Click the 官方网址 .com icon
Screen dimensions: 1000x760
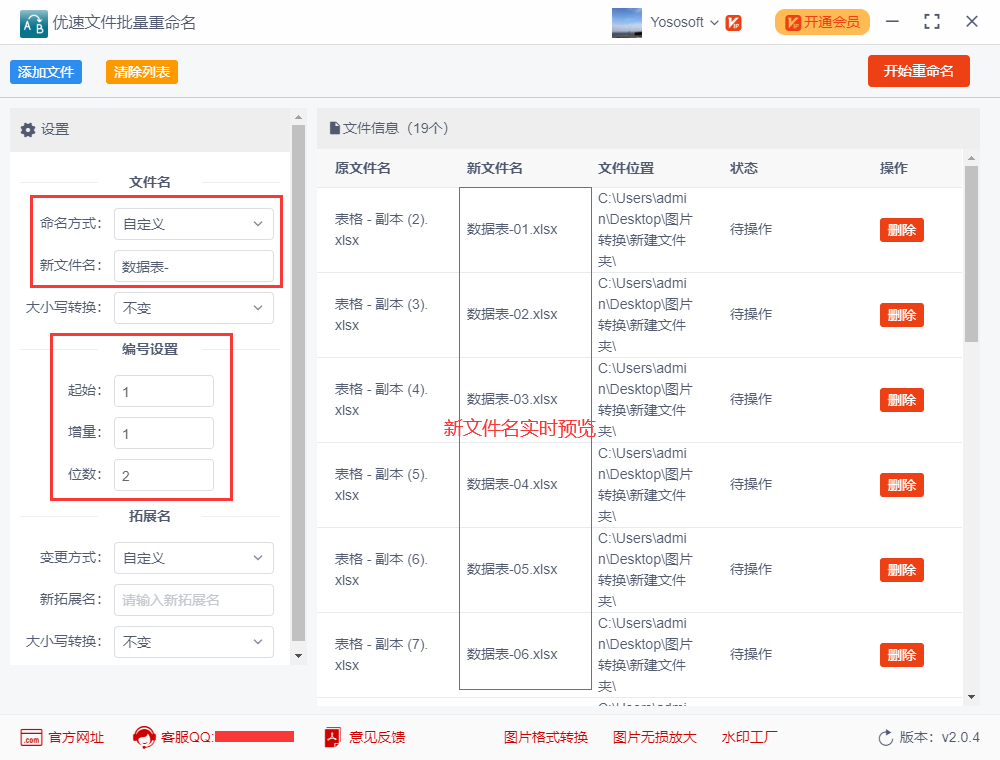click(31, 738)
